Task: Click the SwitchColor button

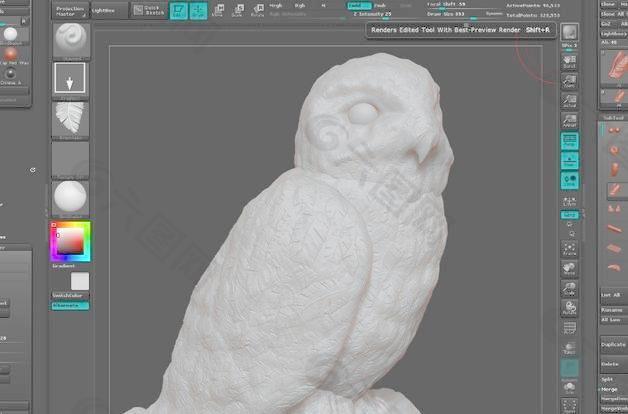Action: click(x=70, y=296)
